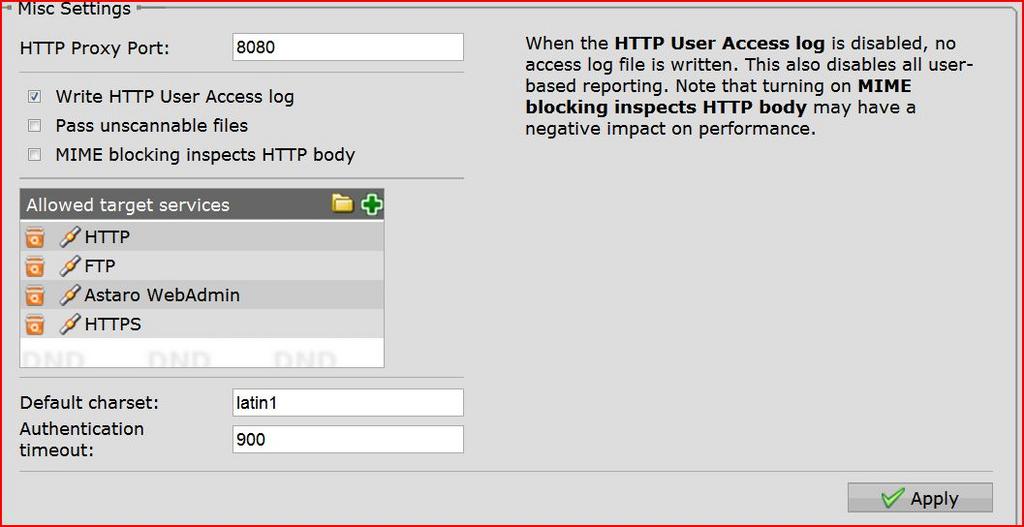Click the connector icon beside HTTPS
The image size is (1024, 527).
click(x=71, y=323)
